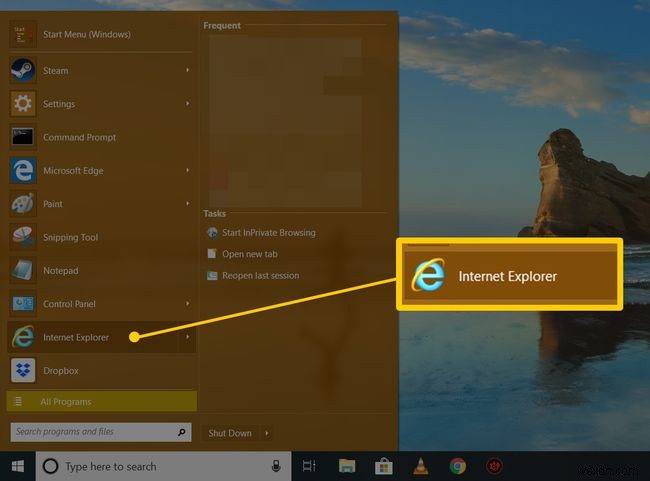Click the Shut Down button
This screenshot has height=481, width=650.
tap(230, 433)
